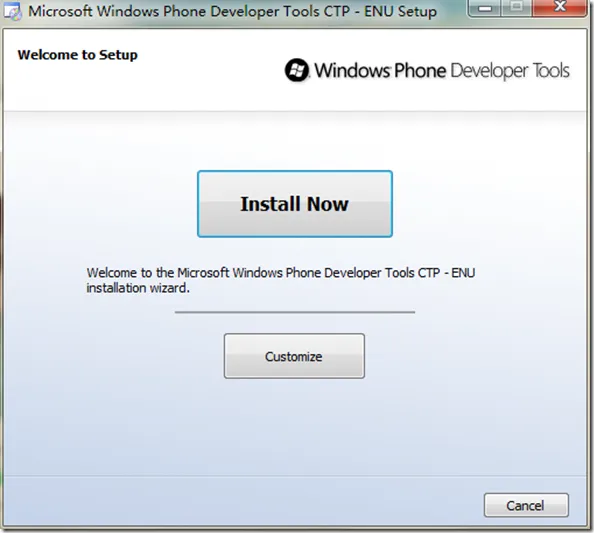Close the setup window
This screenshot has height=533, width=594.
(x=560, y=8)
